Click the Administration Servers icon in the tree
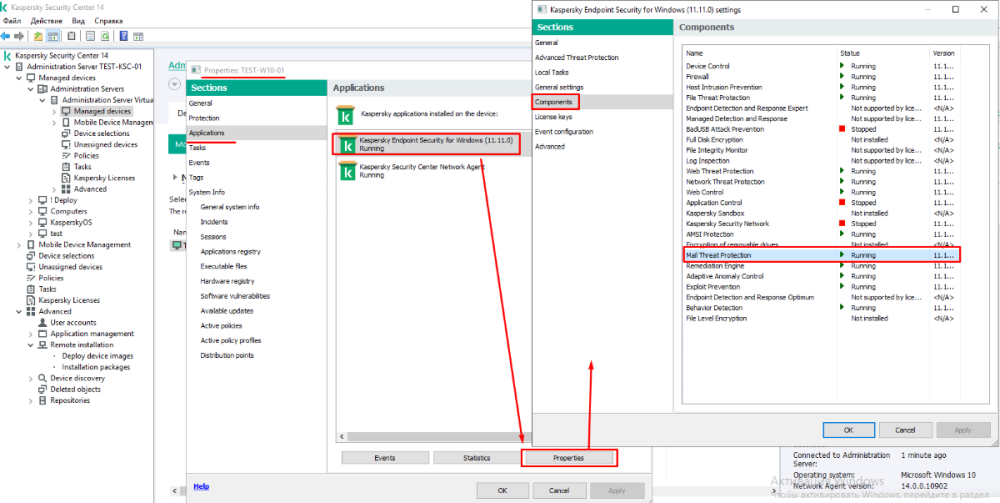Viewport: 1000px width, 503px height. (43, 89)
